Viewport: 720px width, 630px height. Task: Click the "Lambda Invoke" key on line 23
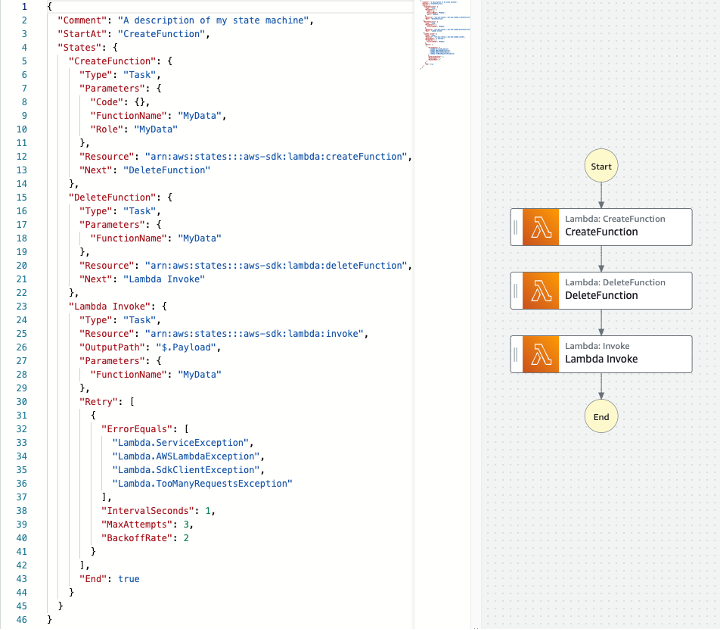click(x=109, y=306)
